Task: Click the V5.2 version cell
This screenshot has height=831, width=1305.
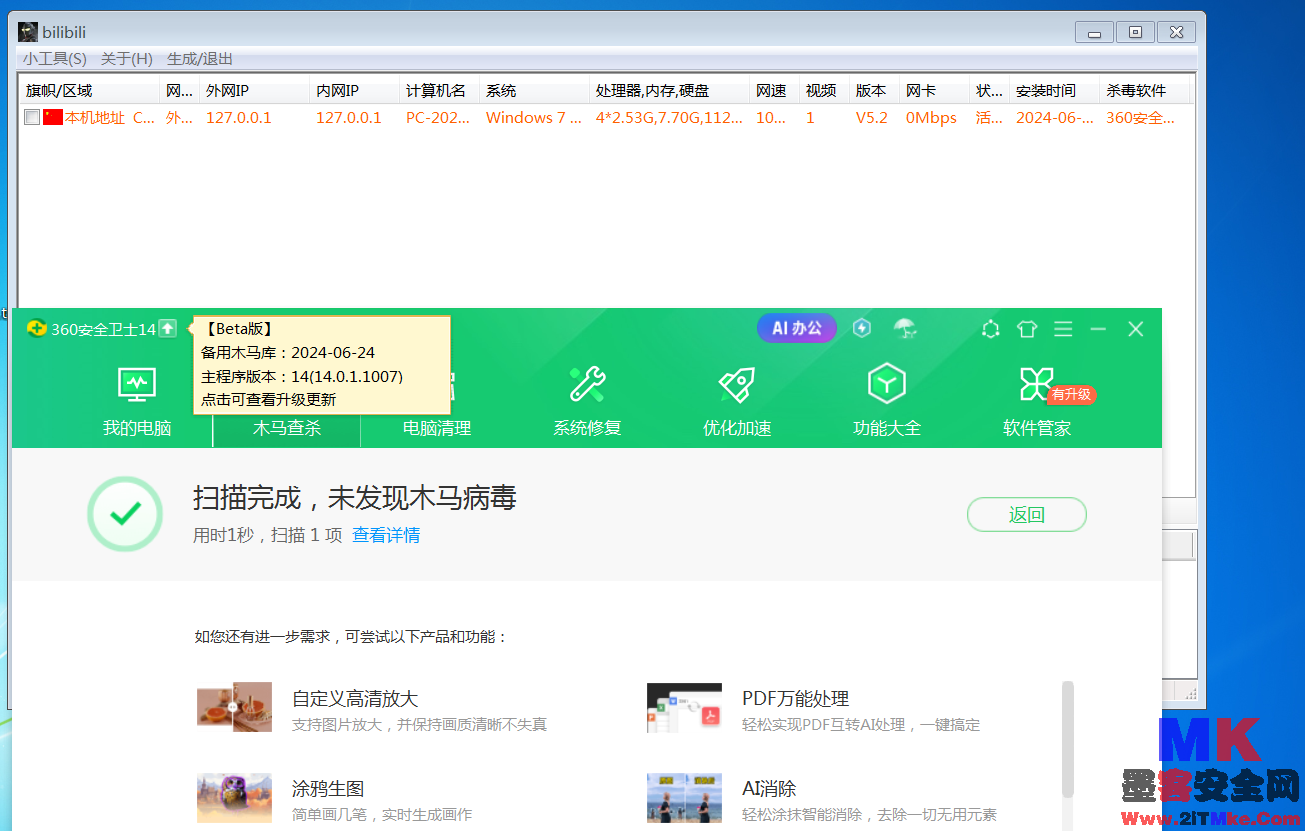Action: (871, 118)
